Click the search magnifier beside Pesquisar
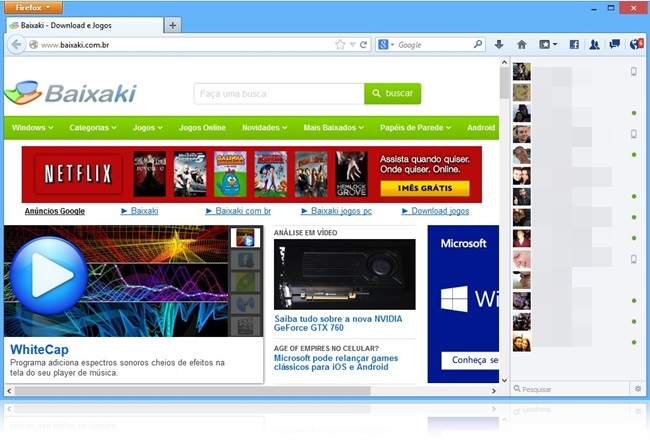This screenshot has width=650, height=440. pos(517,389)
